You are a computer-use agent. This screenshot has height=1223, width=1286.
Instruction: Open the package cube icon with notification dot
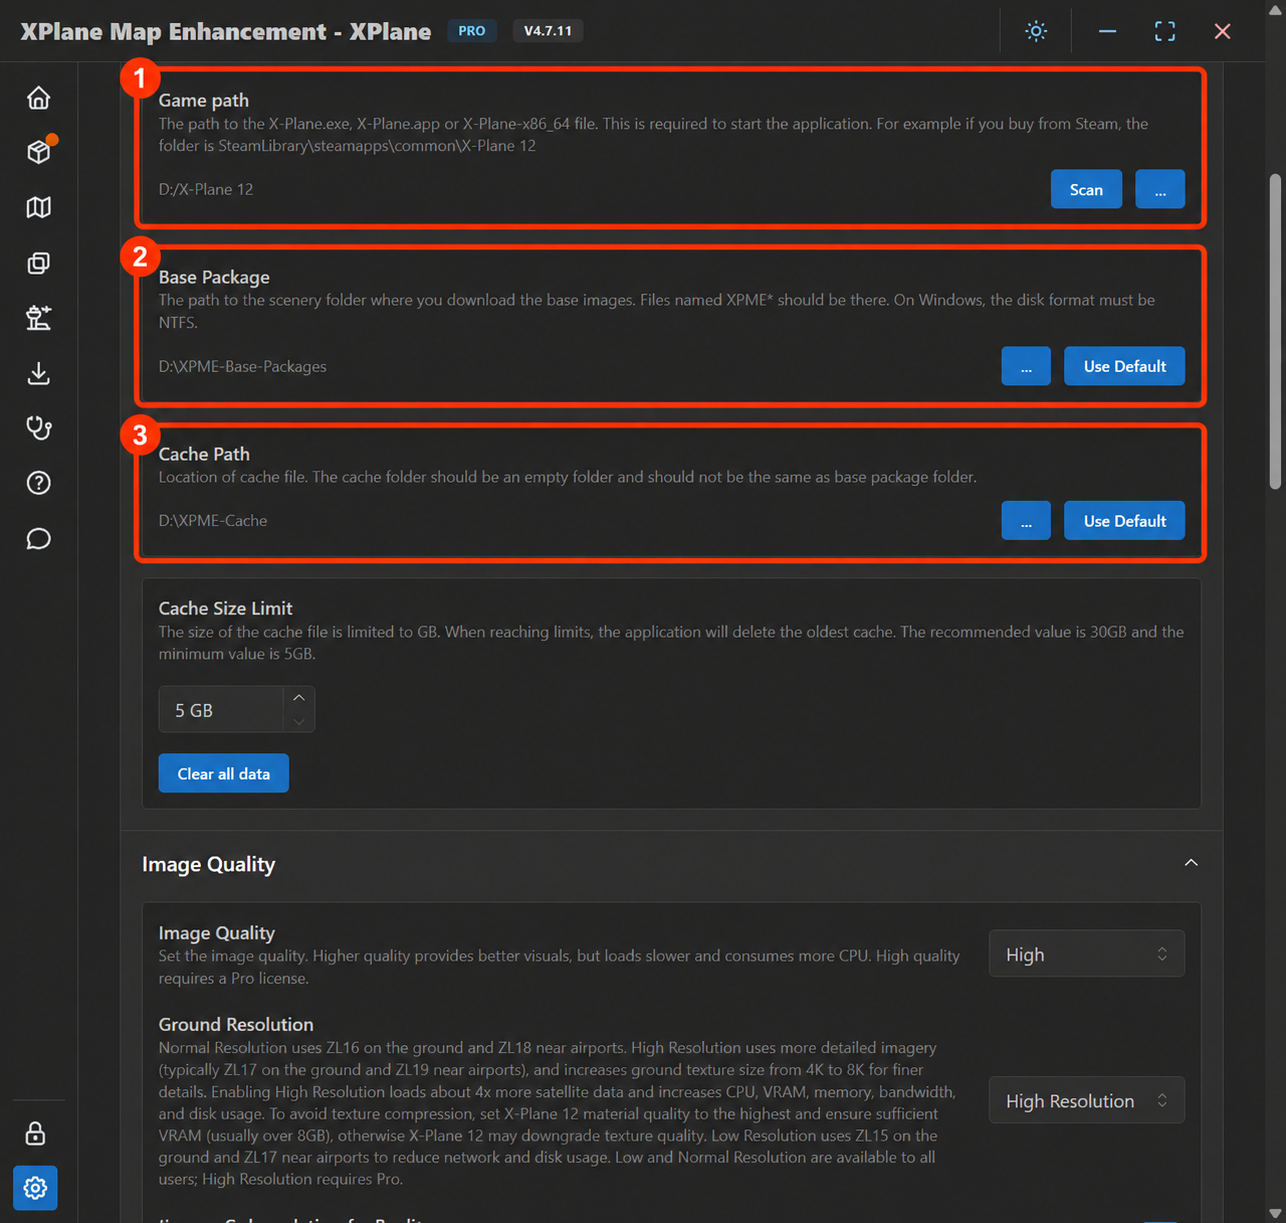pyautogui.click(x=38, y=152)
